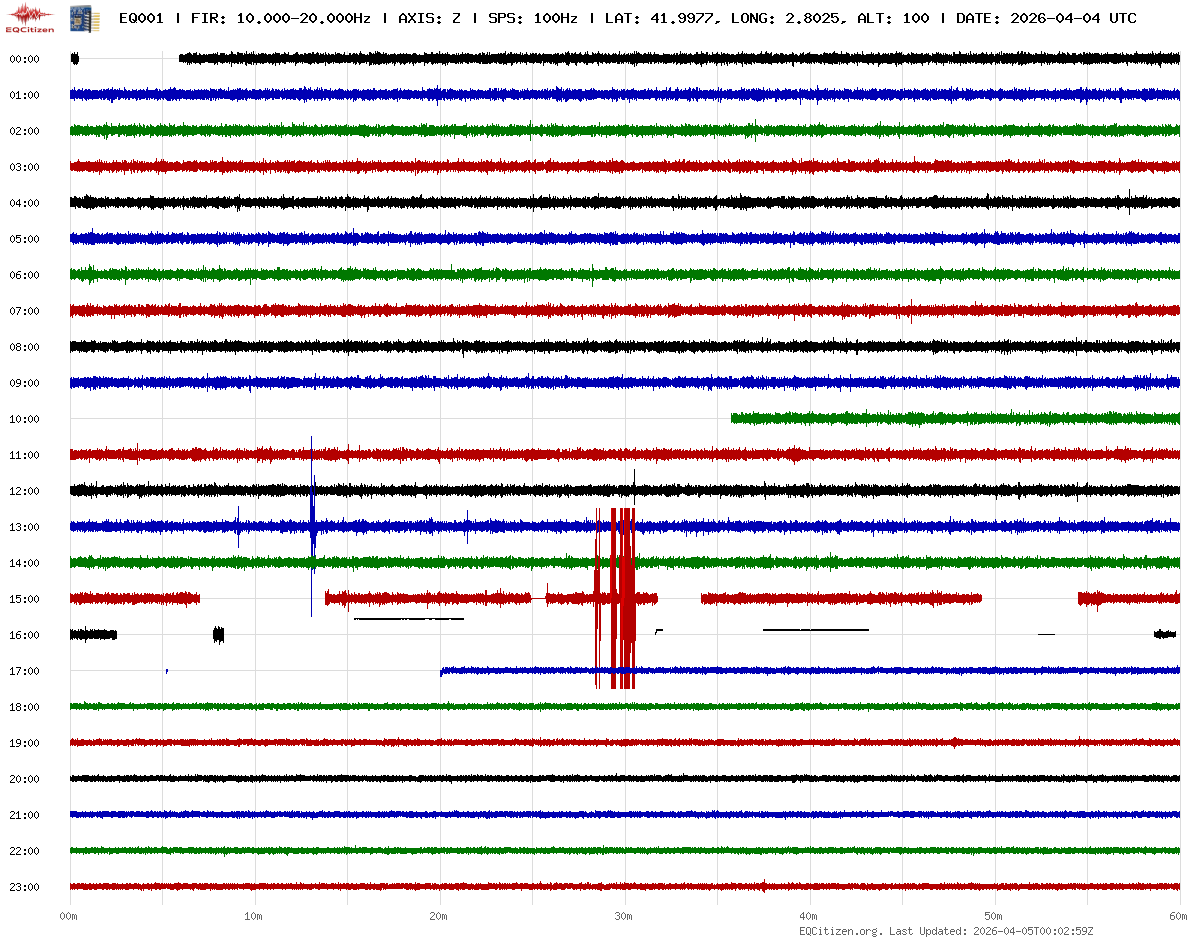Click the sensor device icon beside the logo
This screenshot has height=940, width=1200.
point(78,17)
